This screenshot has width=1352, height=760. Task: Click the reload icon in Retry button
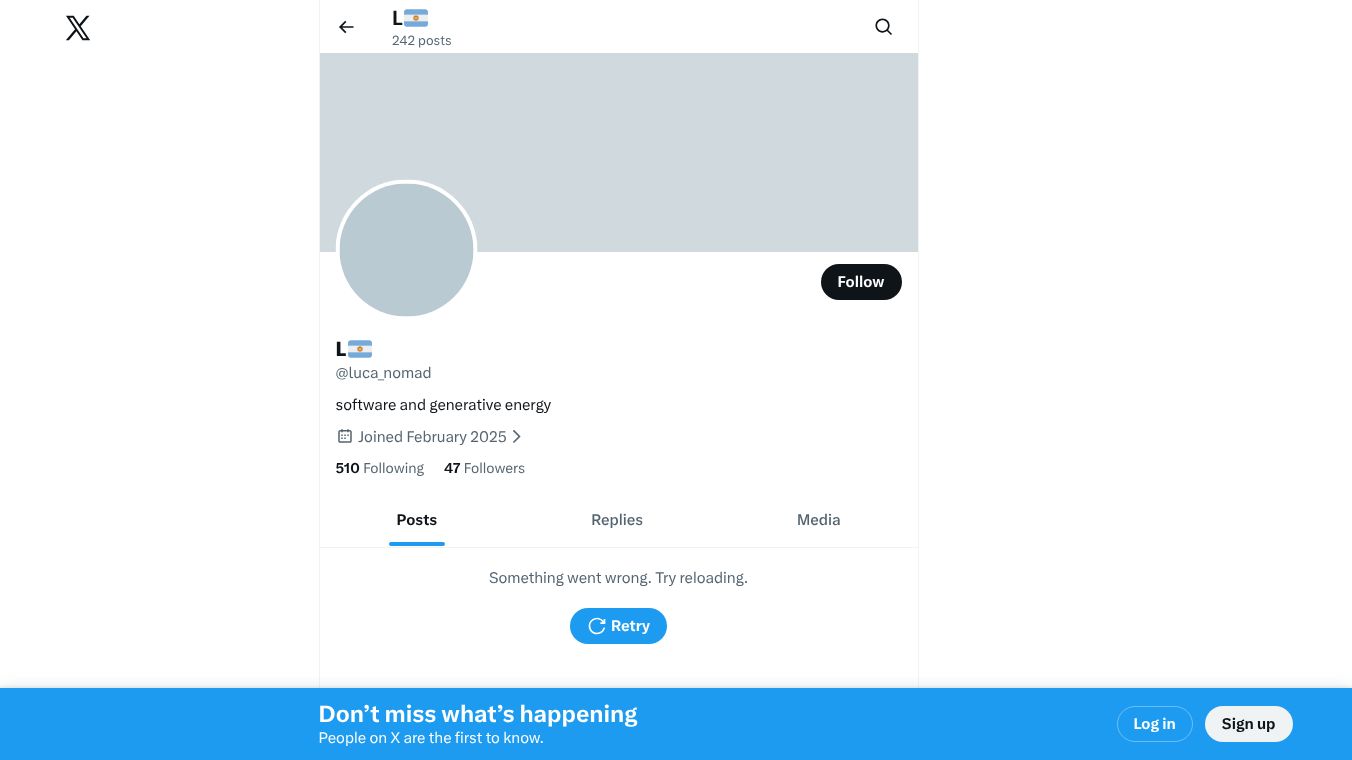(597, 626)
